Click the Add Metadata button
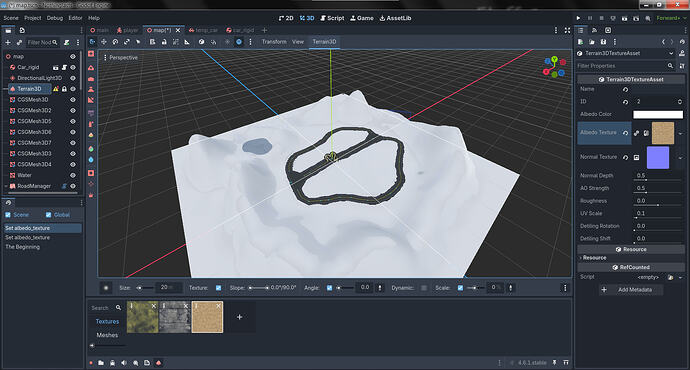 pos(630,289)
